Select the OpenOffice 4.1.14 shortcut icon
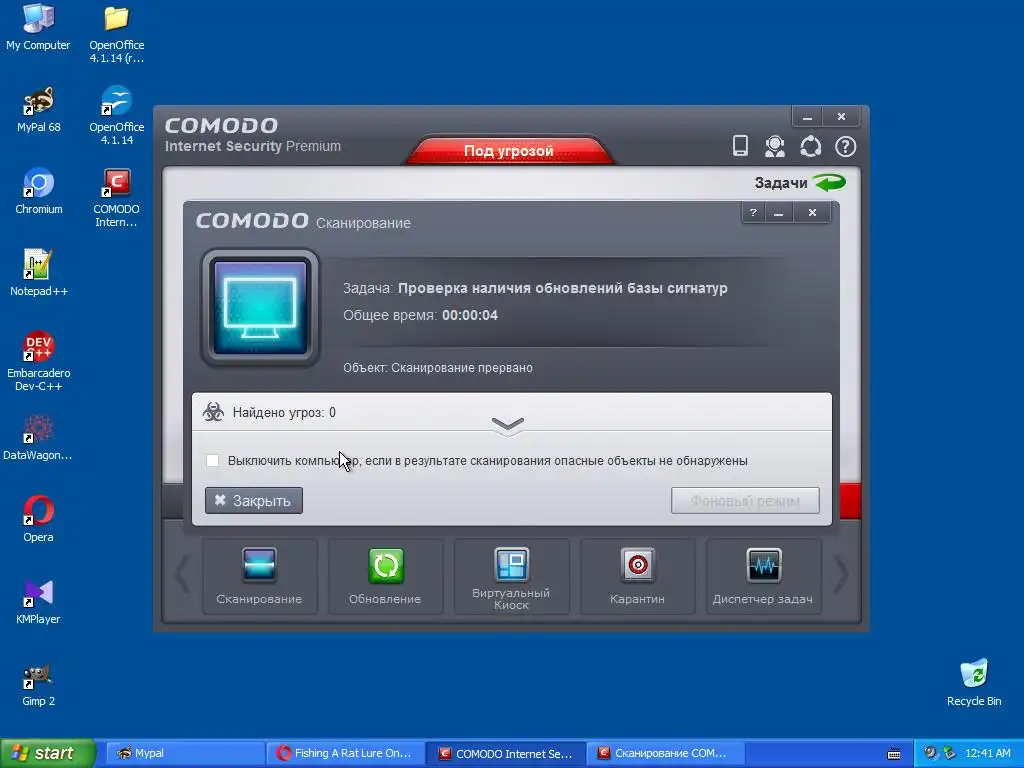The height and width of the screenshot is (768, 1024). click(116, 116)
